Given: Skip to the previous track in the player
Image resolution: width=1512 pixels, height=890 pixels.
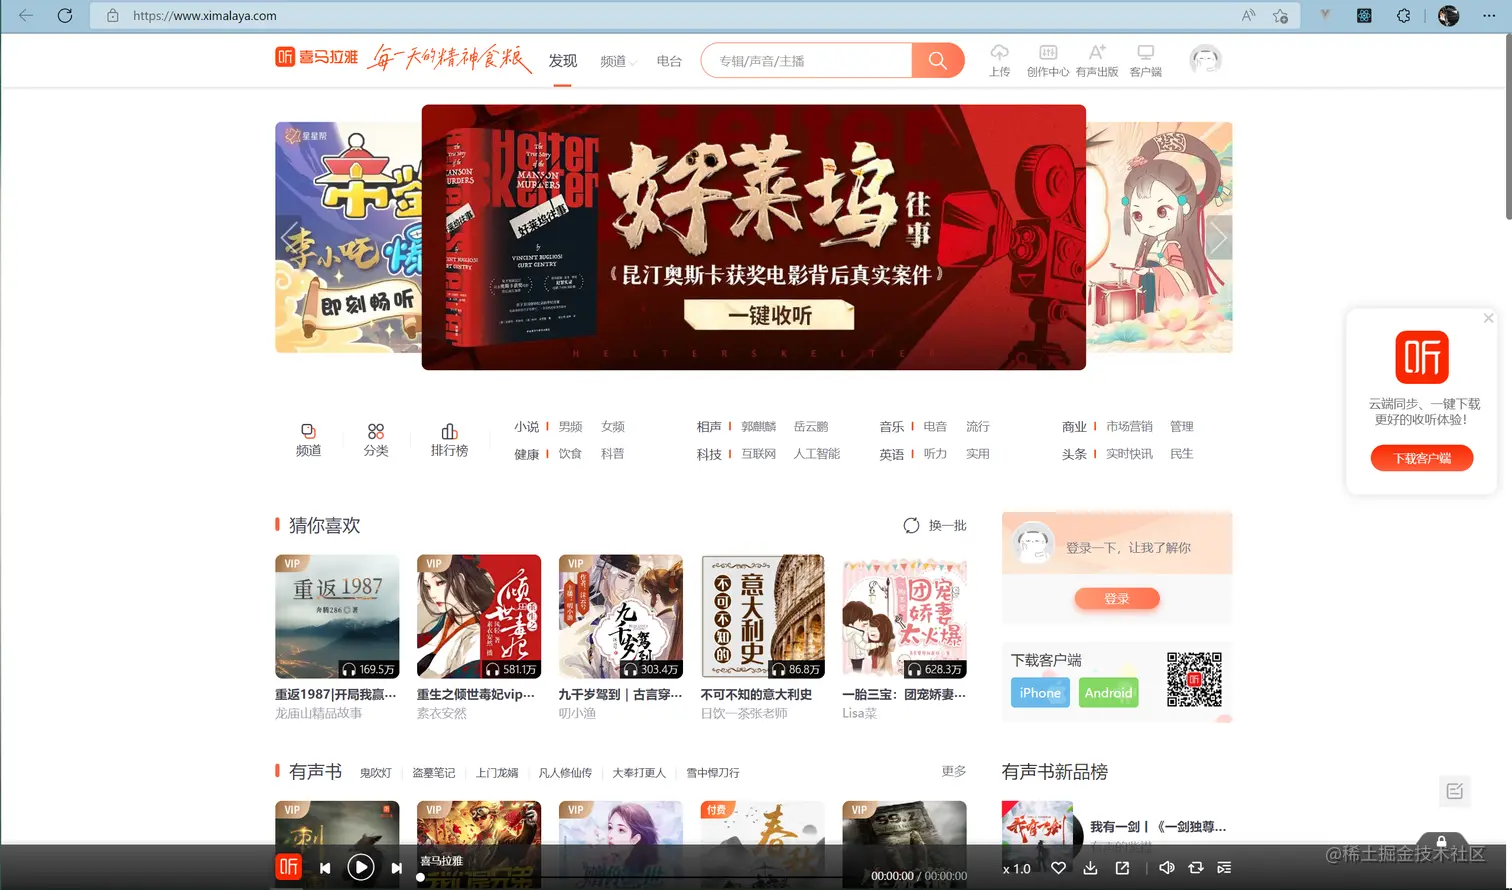Looking at the screenshot, I should click(325, 868).
